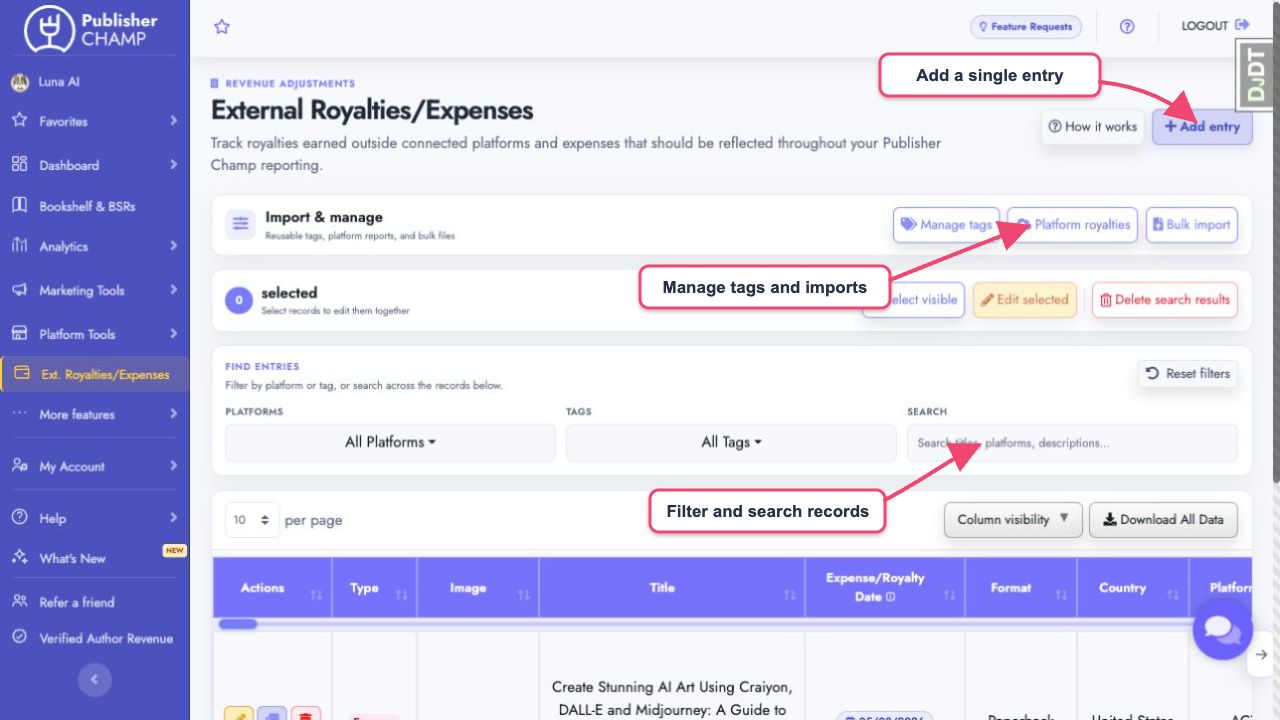Sort the table by the Title column
The image size is (1280, 720).
(672, 588)
